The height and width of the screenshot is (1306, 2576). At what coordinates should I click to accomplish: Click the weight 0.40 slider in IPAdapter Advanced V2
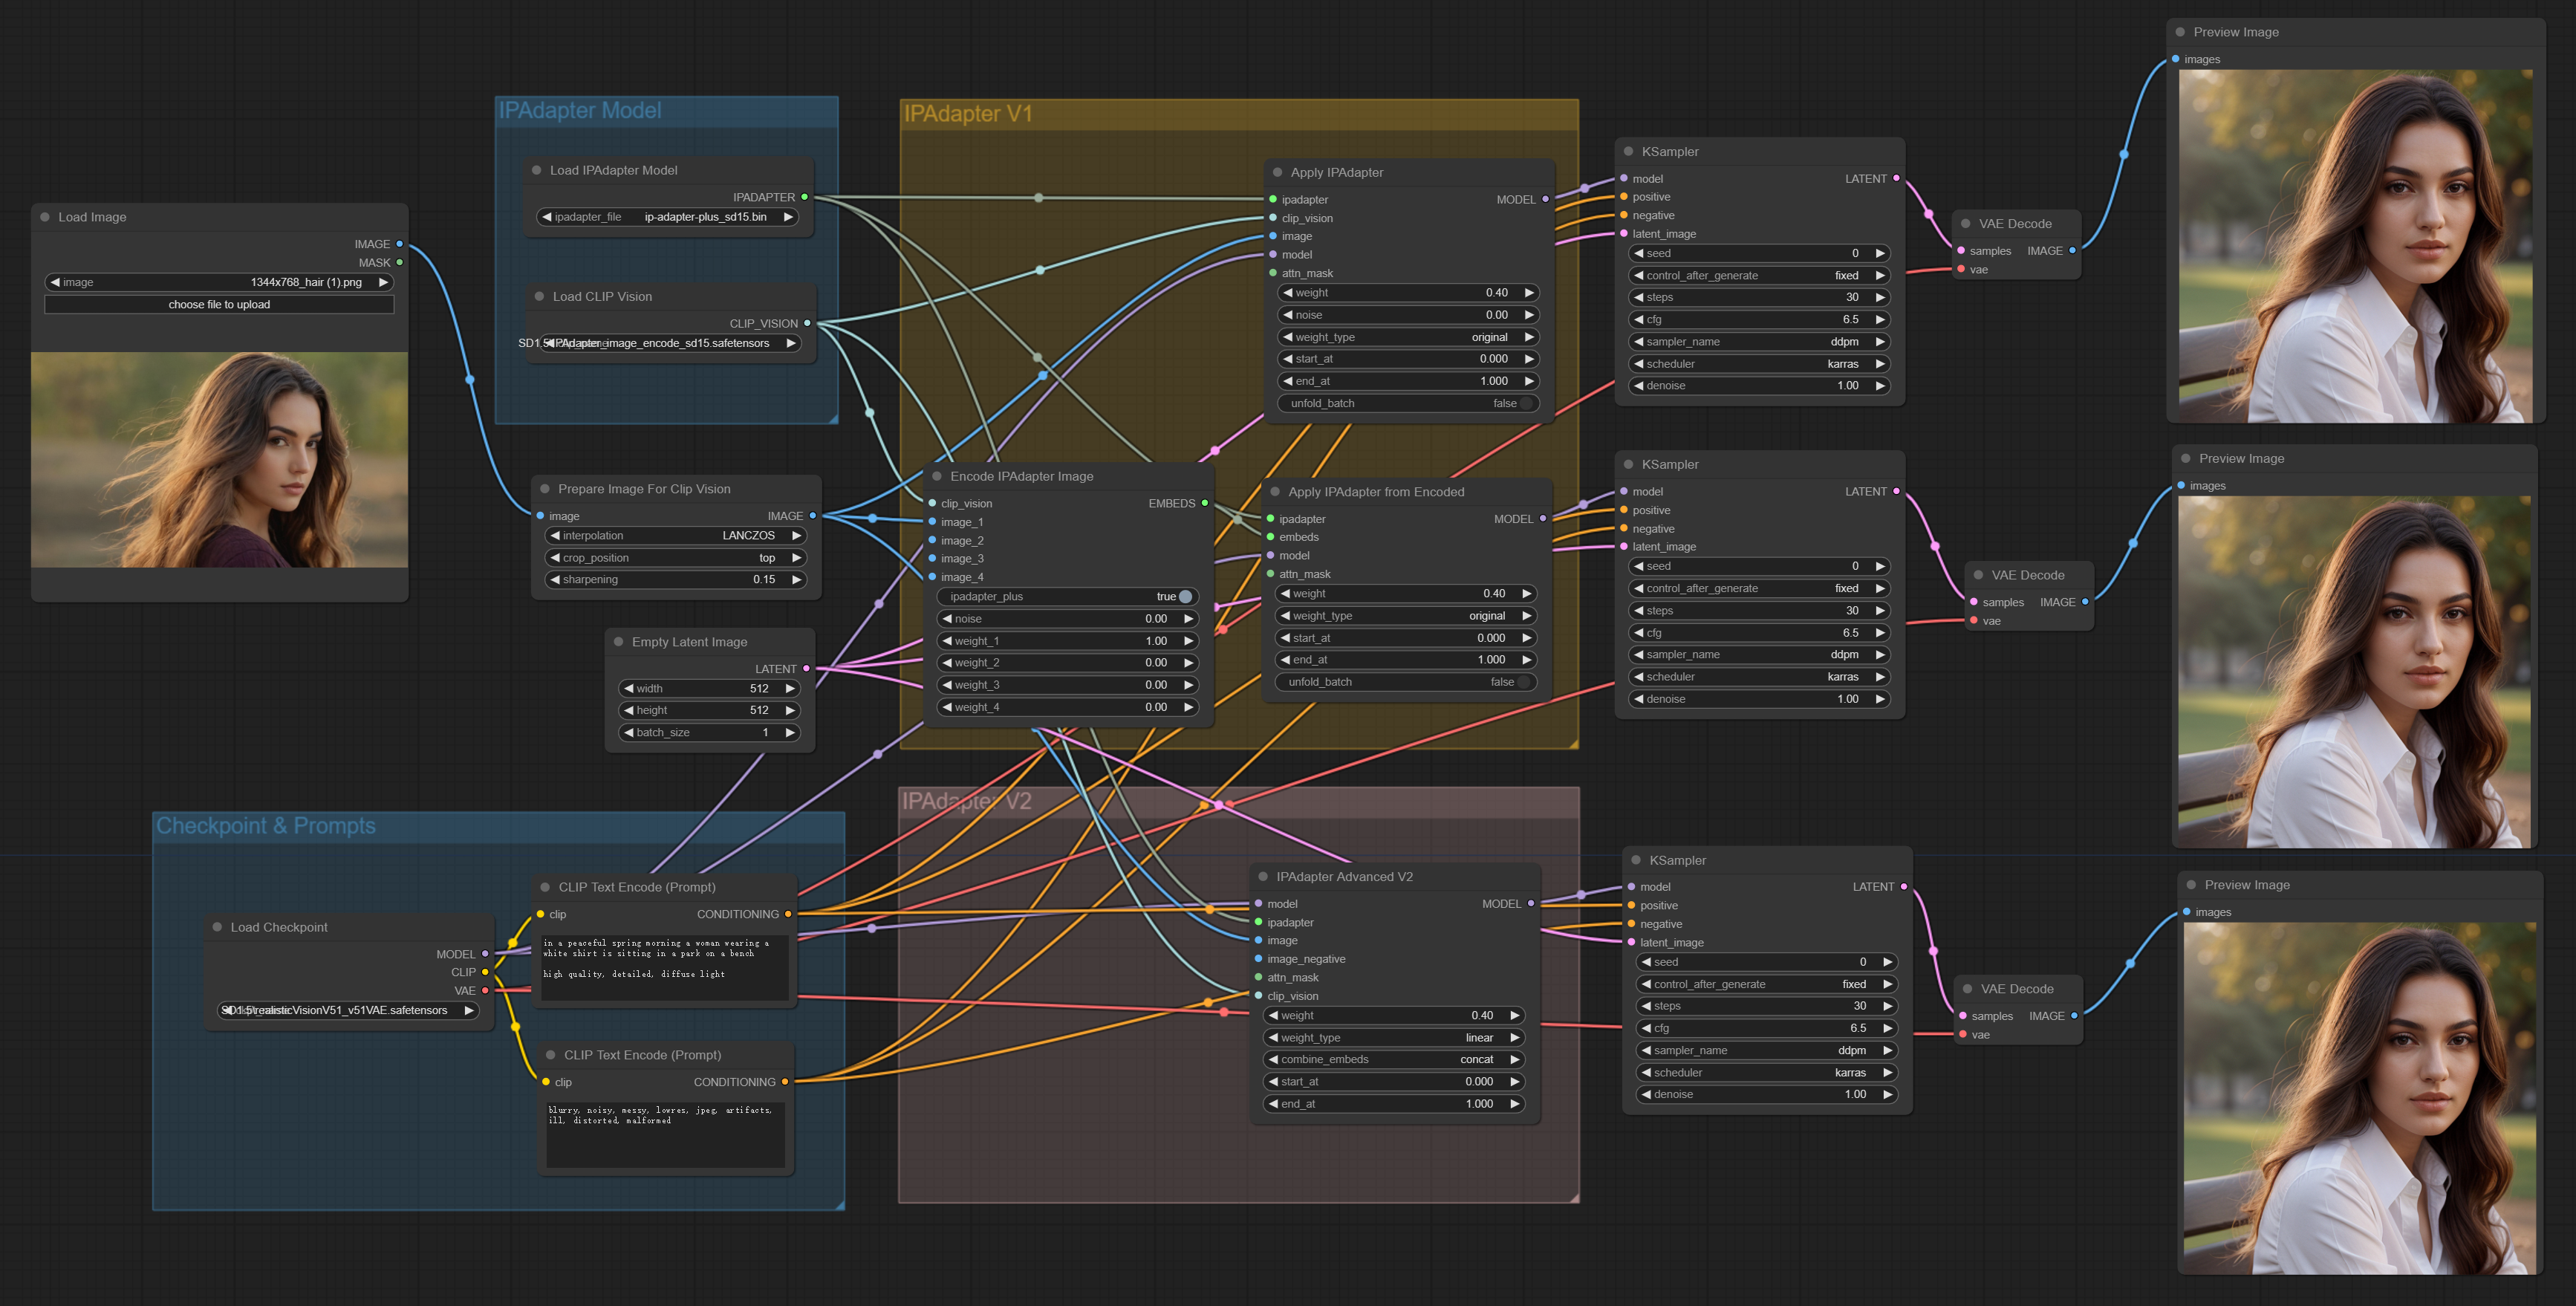(x=1393, y=1016)
